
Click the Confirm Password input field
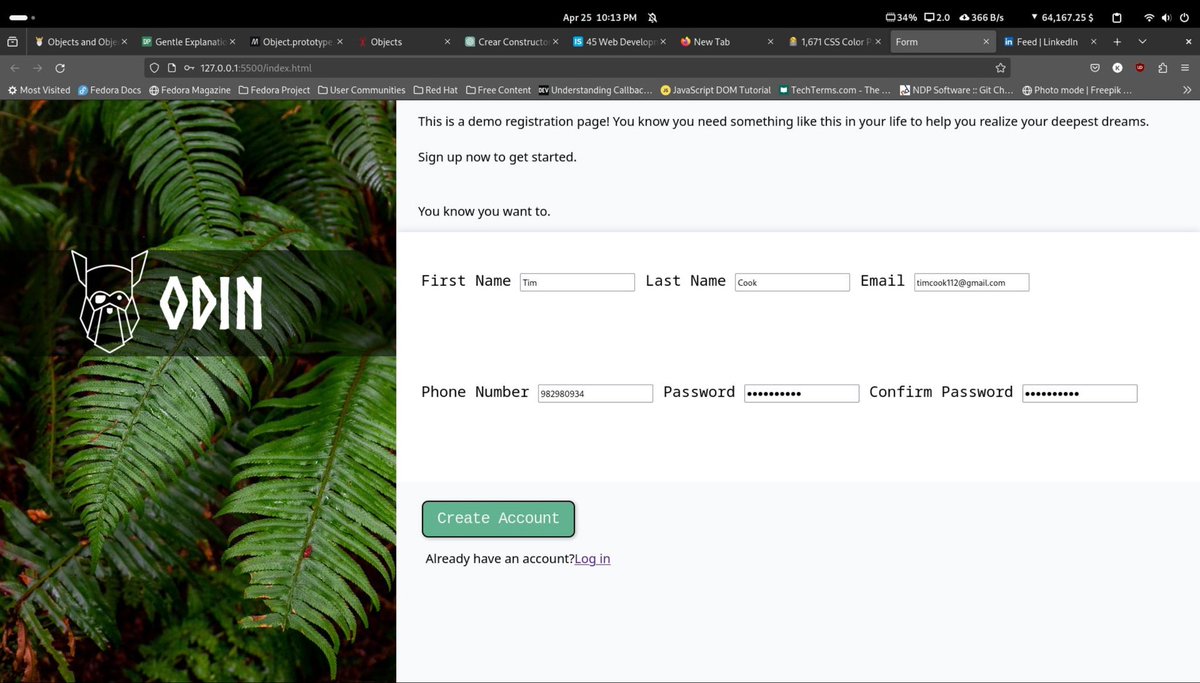click(1079, 394)
